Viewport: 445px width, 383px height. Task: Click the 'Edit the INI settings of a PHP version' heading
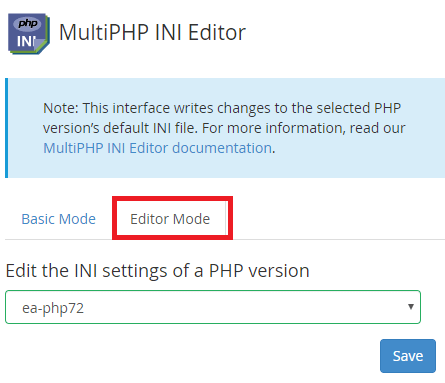[157, 271]
